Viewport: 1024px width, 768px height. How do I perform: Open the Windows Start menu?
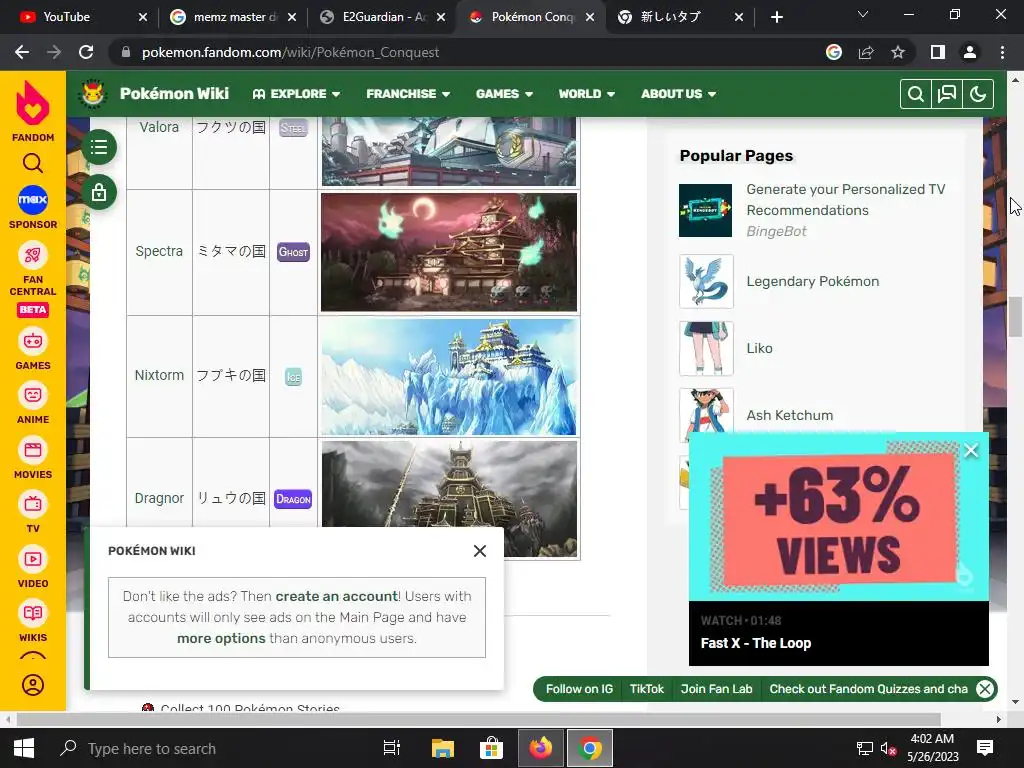[x=24, y=748]
